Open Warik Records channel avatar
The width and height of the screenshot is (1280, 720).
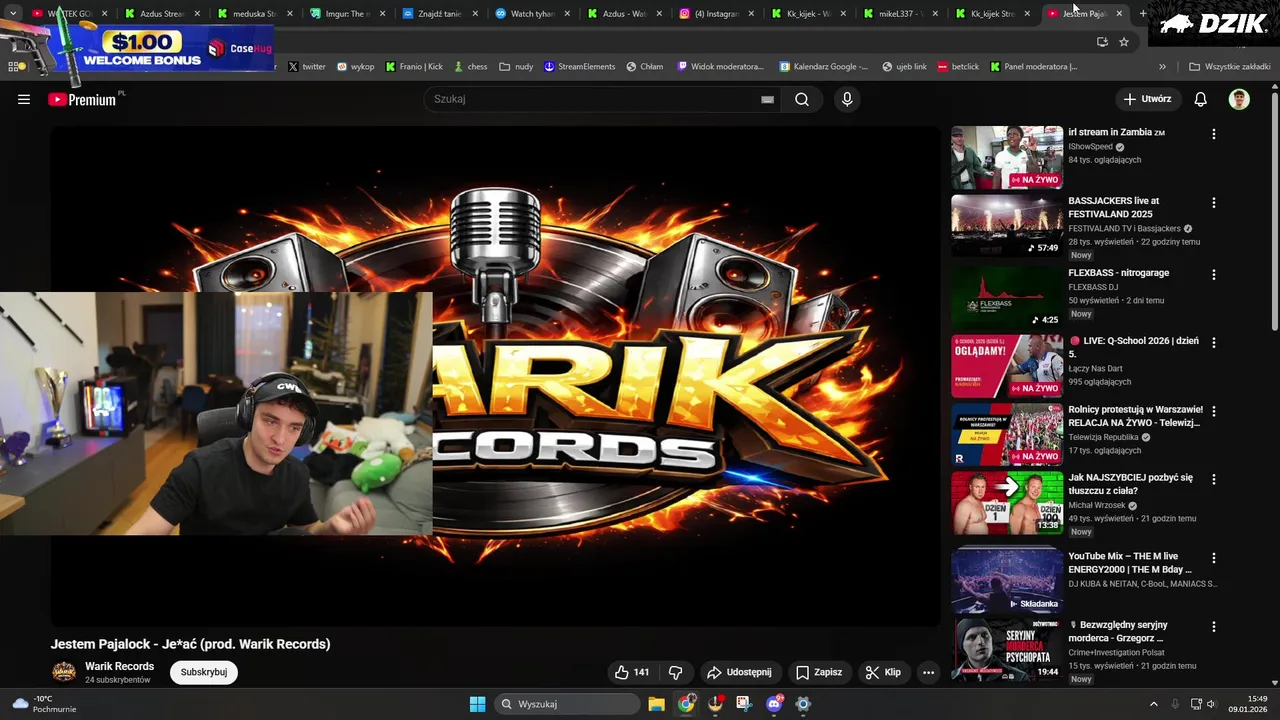coord(64,672)
